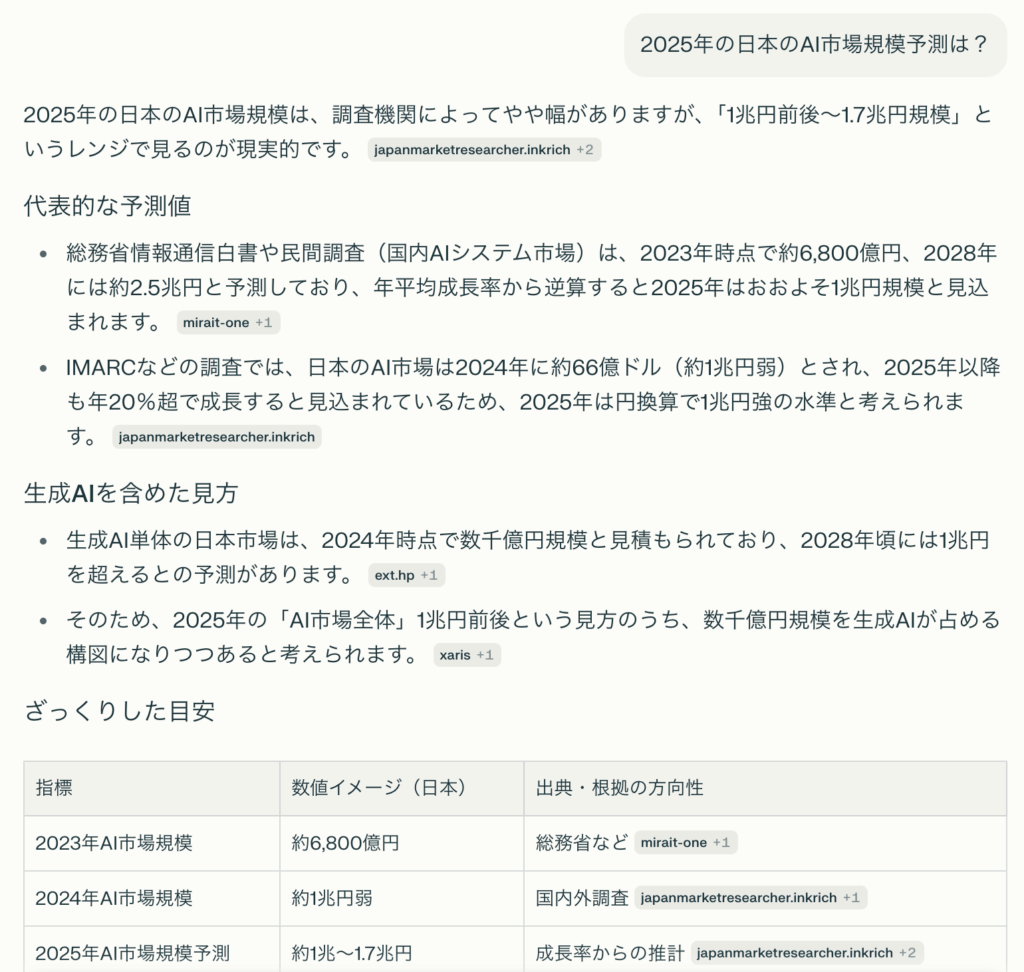
Task: Click the 2025年AI市場規模予測 row label
Action: (x=132, y=953)
